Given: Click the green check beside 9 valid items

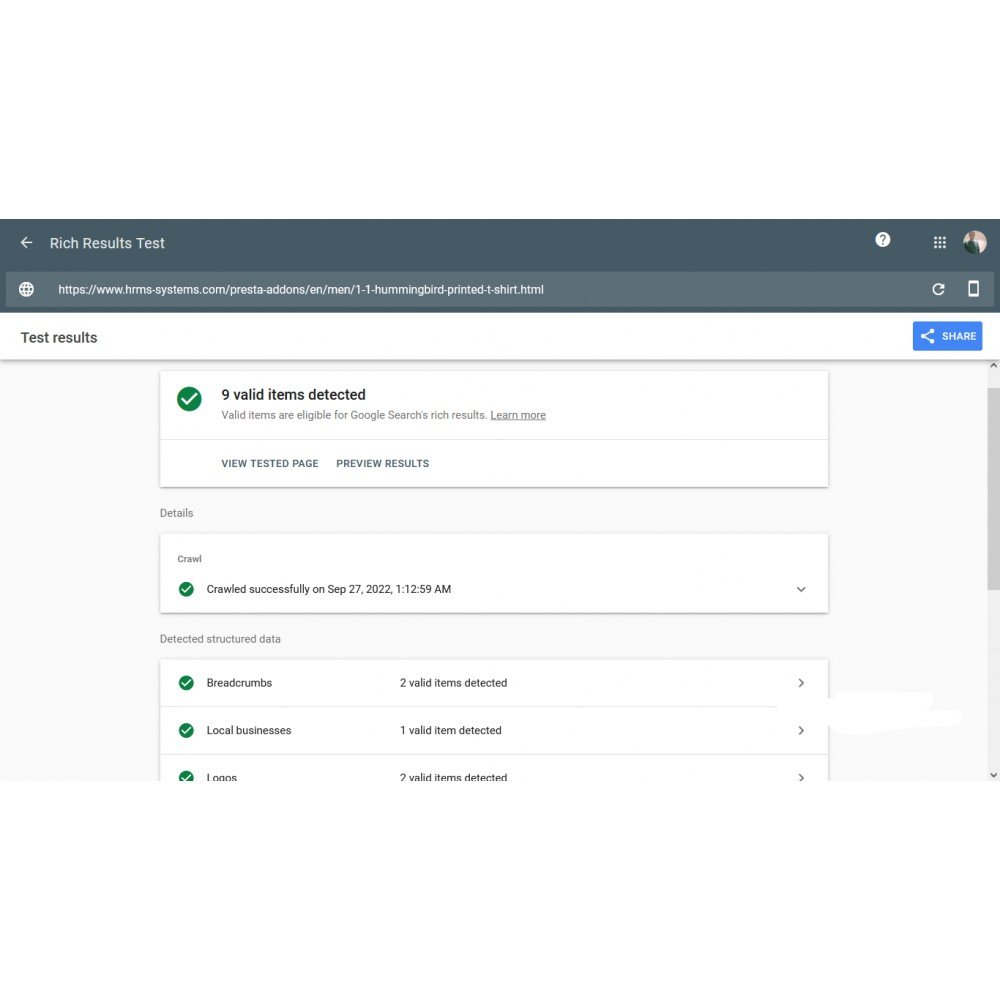Looking at the screenshot, I should tap(189, 399).
